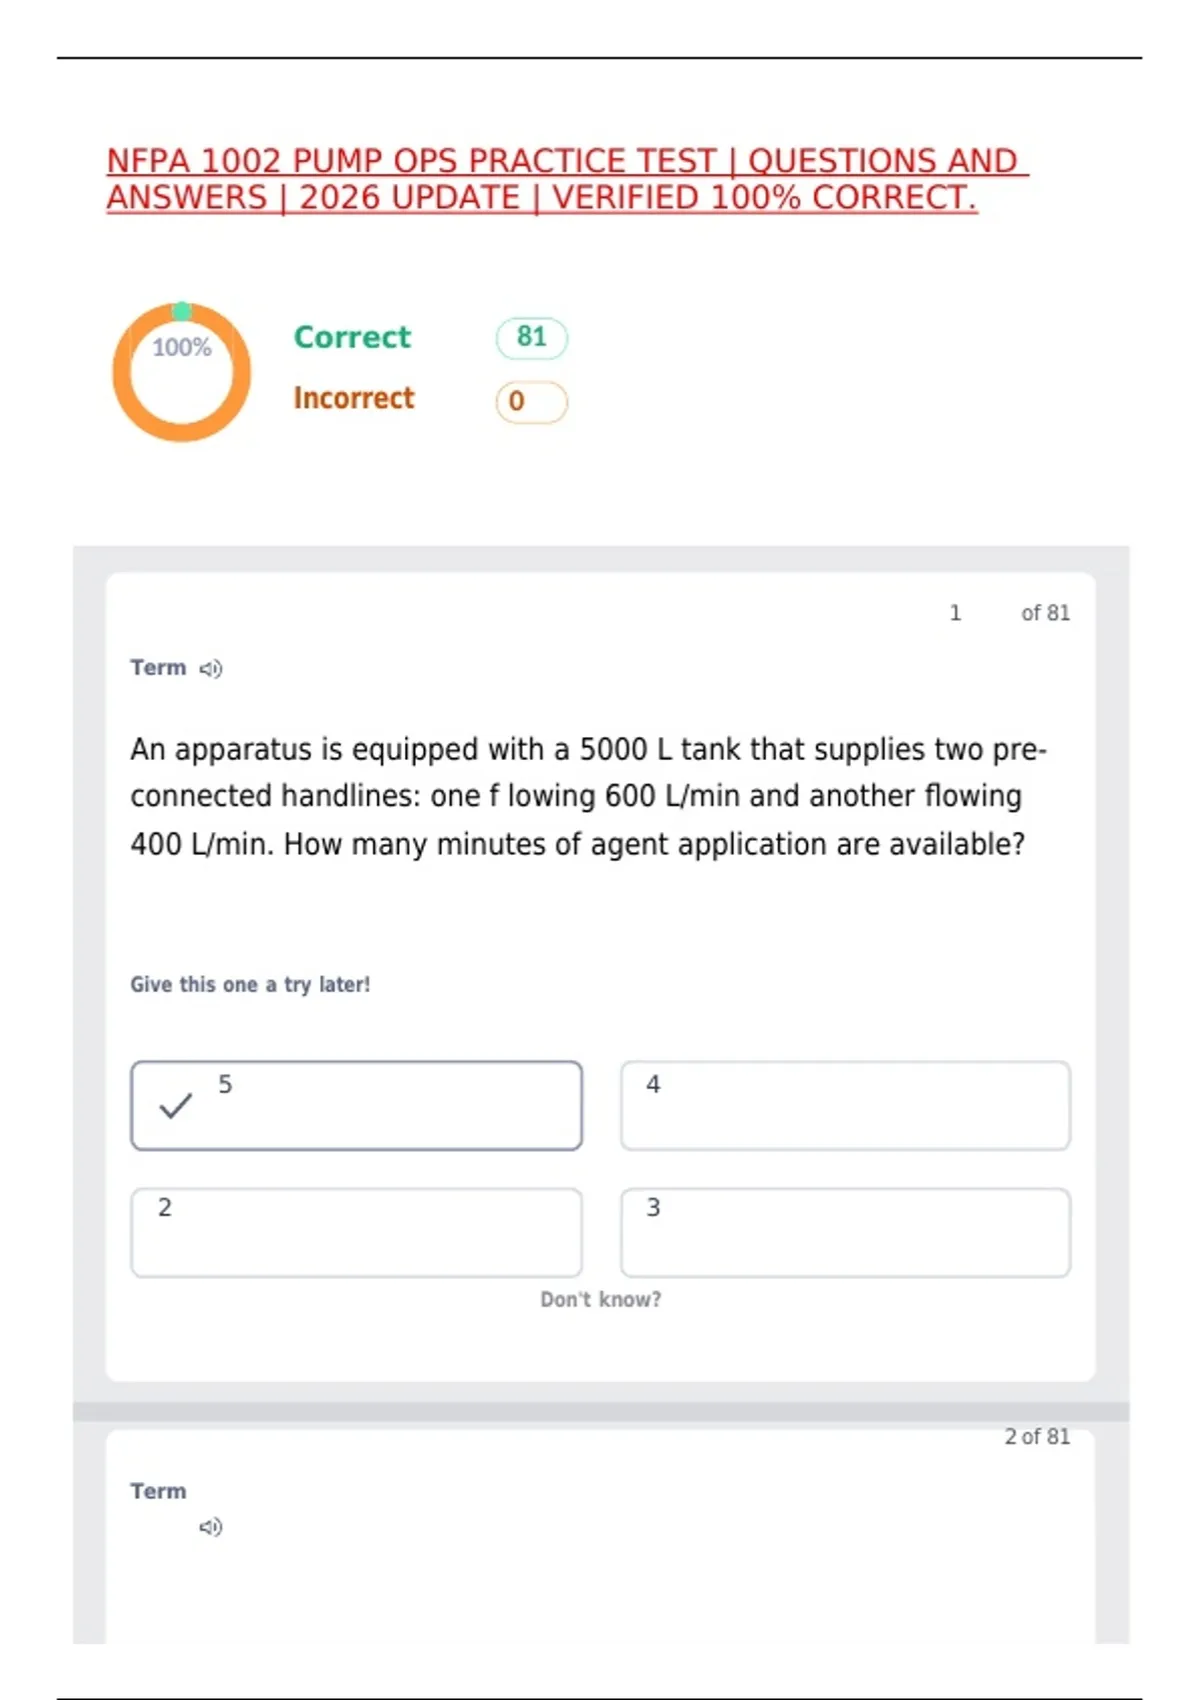This screenshot has width=1200, height=1700.
Task: Click the "1 of 81" question counter
Action: [x=1009, y=613]
